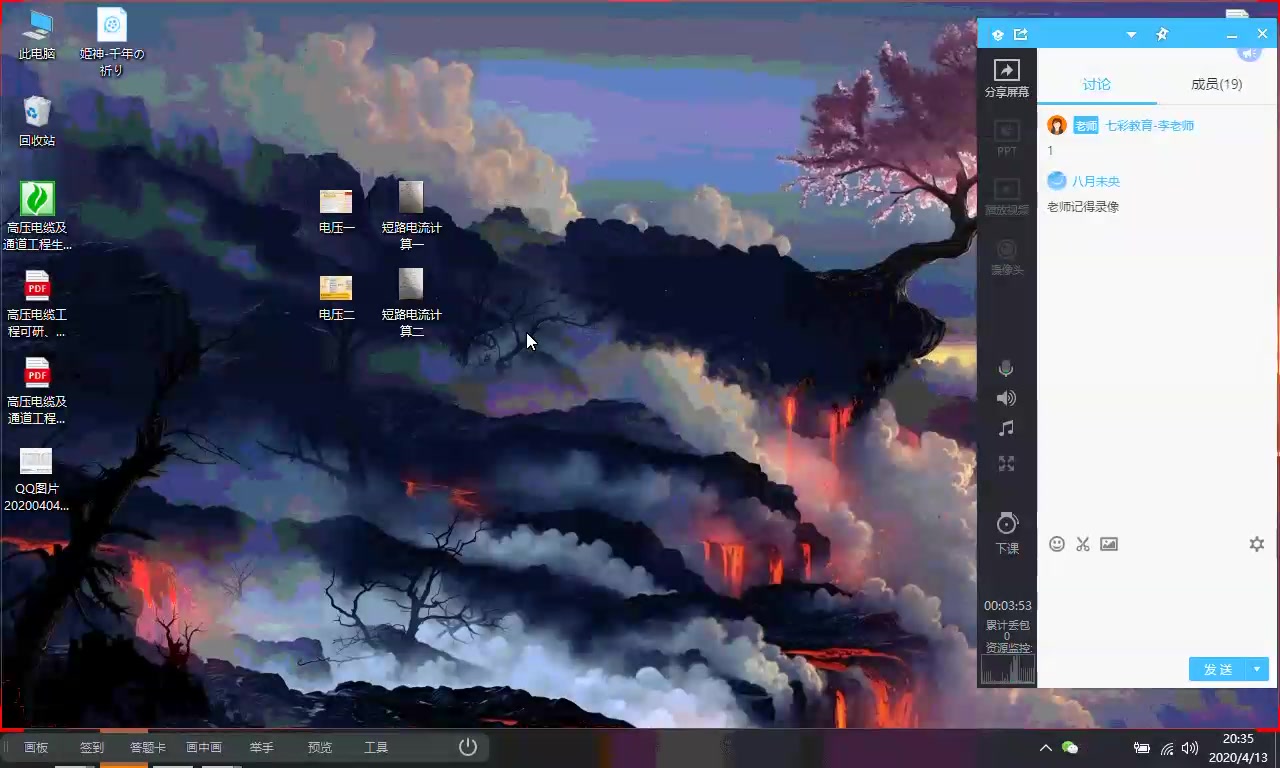Click the announcement speaker icon above tabs

(x=1248, y=52)
